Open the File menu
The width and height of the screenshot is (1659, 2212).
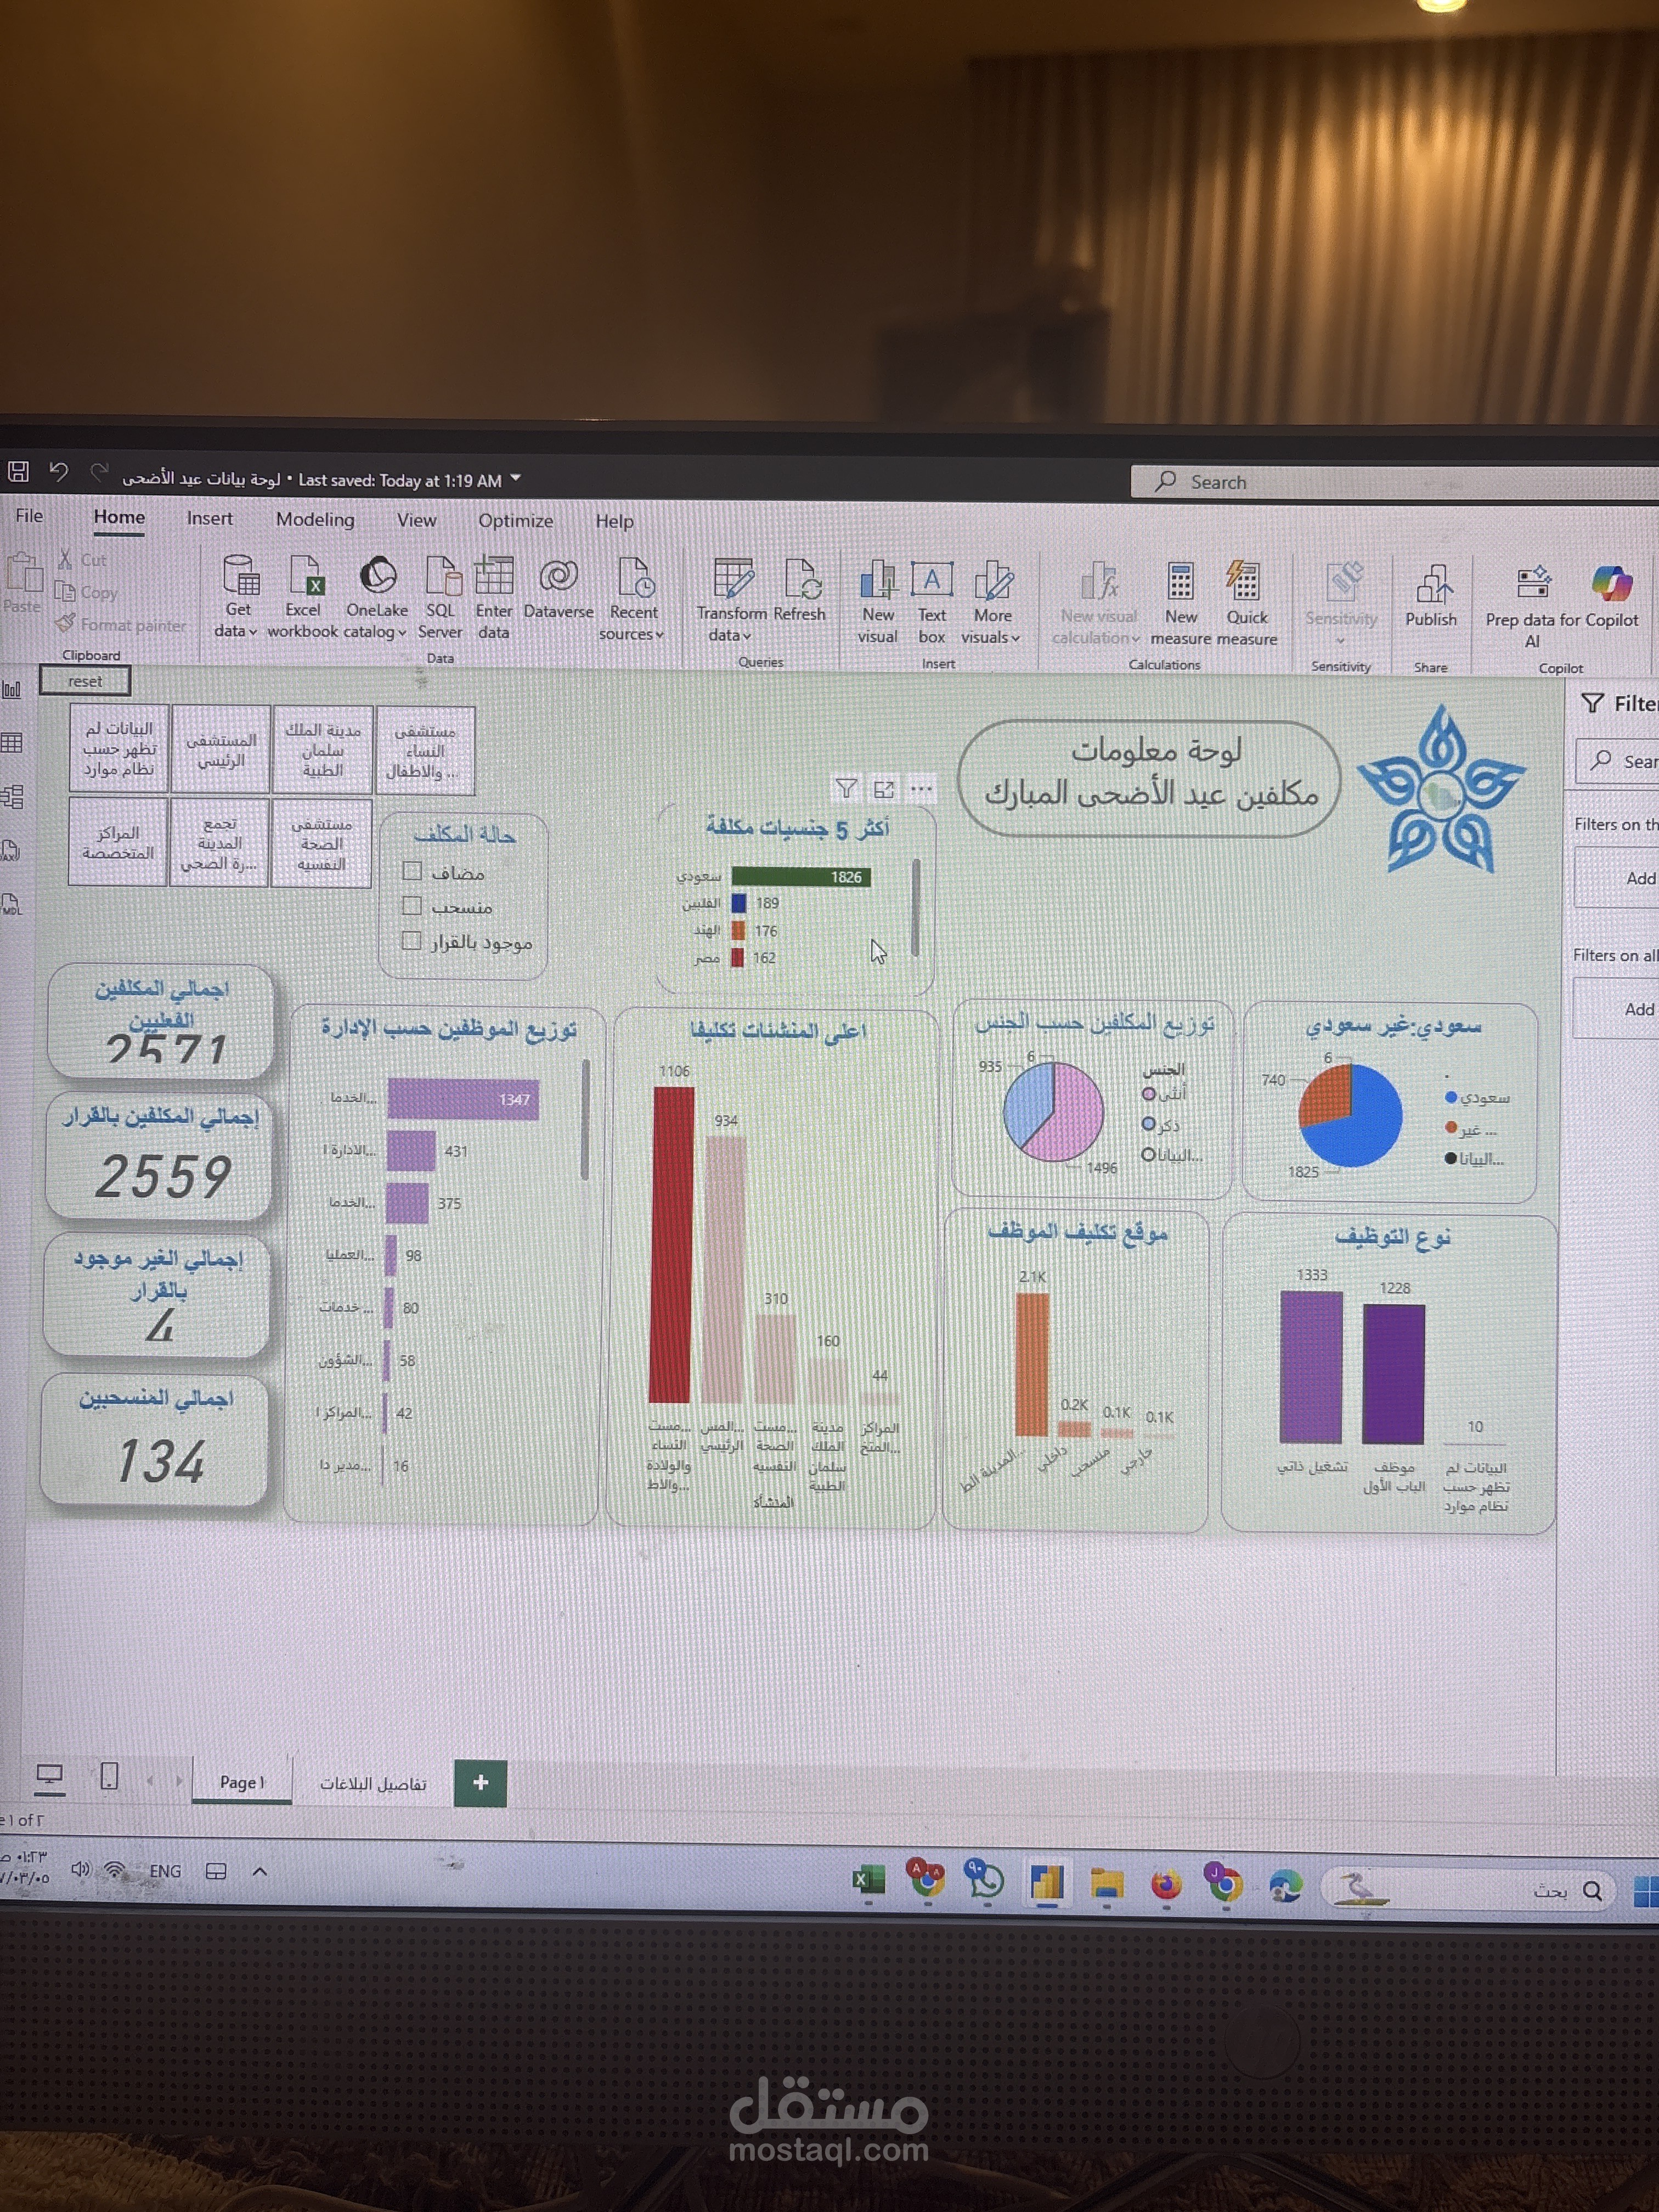[29, 515]
